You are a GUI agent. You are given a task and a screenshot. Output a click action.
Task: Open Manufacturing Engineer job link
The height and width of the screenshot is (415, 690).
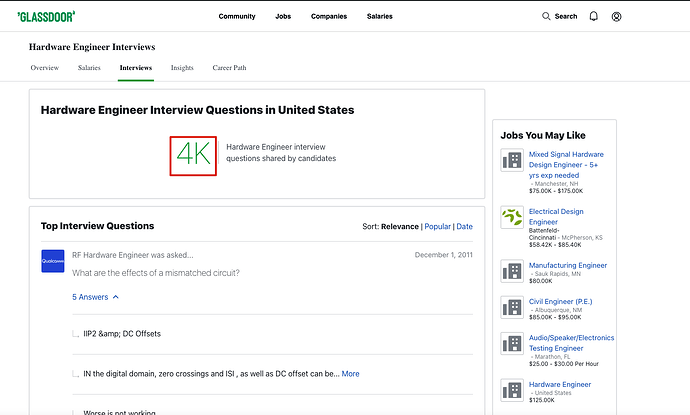[x=568, y=265]
